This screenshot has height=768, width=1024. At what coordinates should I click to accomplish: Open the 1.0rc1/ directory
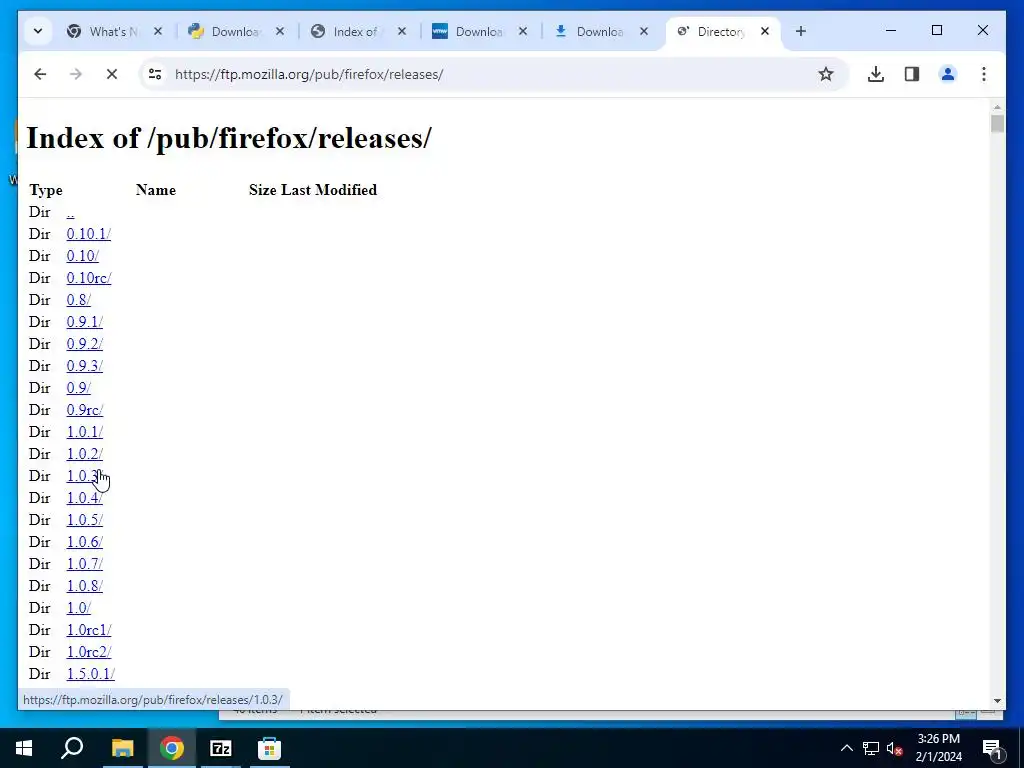89,630
